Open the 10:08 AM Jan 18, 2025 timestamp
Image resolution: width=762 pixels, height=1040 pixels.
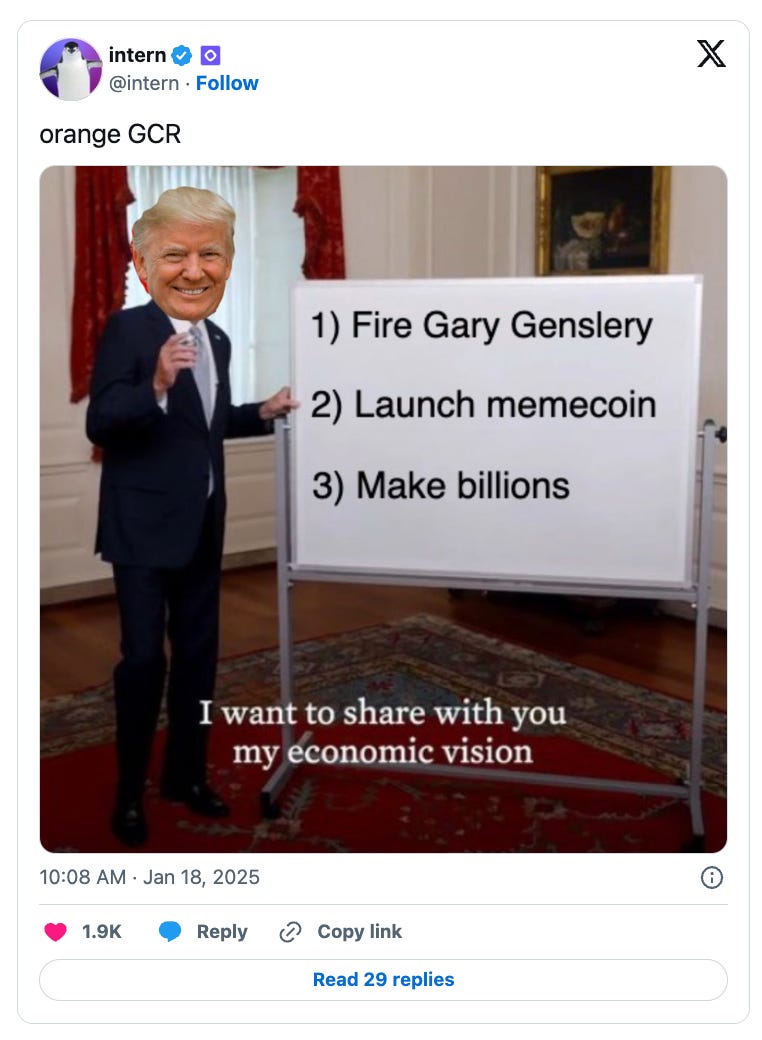point(149,877)
